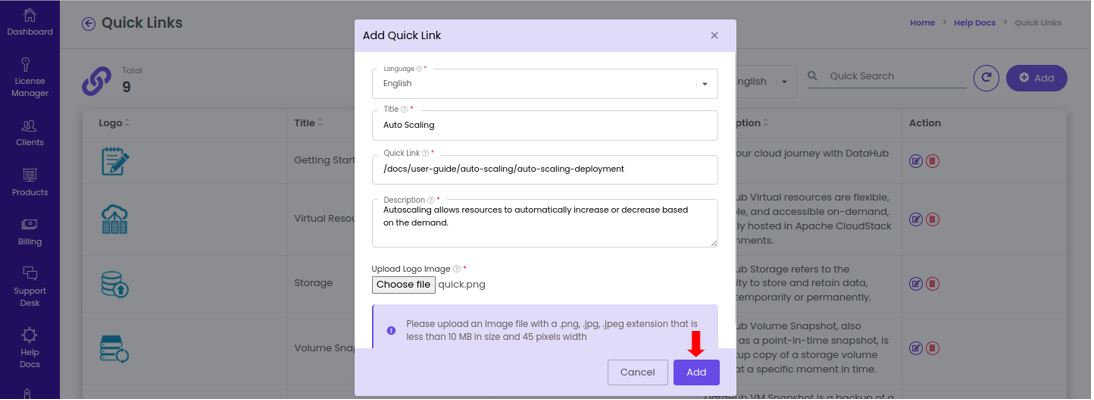Image resolution: width=1094 pixels, height=400 pixels.
Task: Click the back arrow beside Quick Links
Action: [x=89, y=24]
